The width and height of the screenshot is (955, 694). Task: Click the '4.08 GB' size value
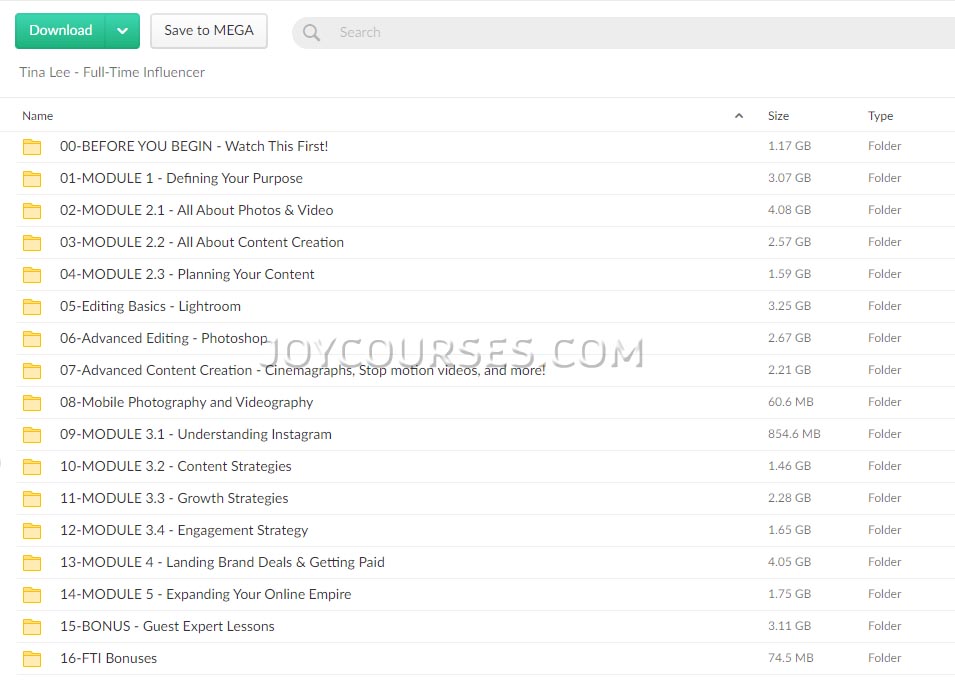tap(789, 210)
